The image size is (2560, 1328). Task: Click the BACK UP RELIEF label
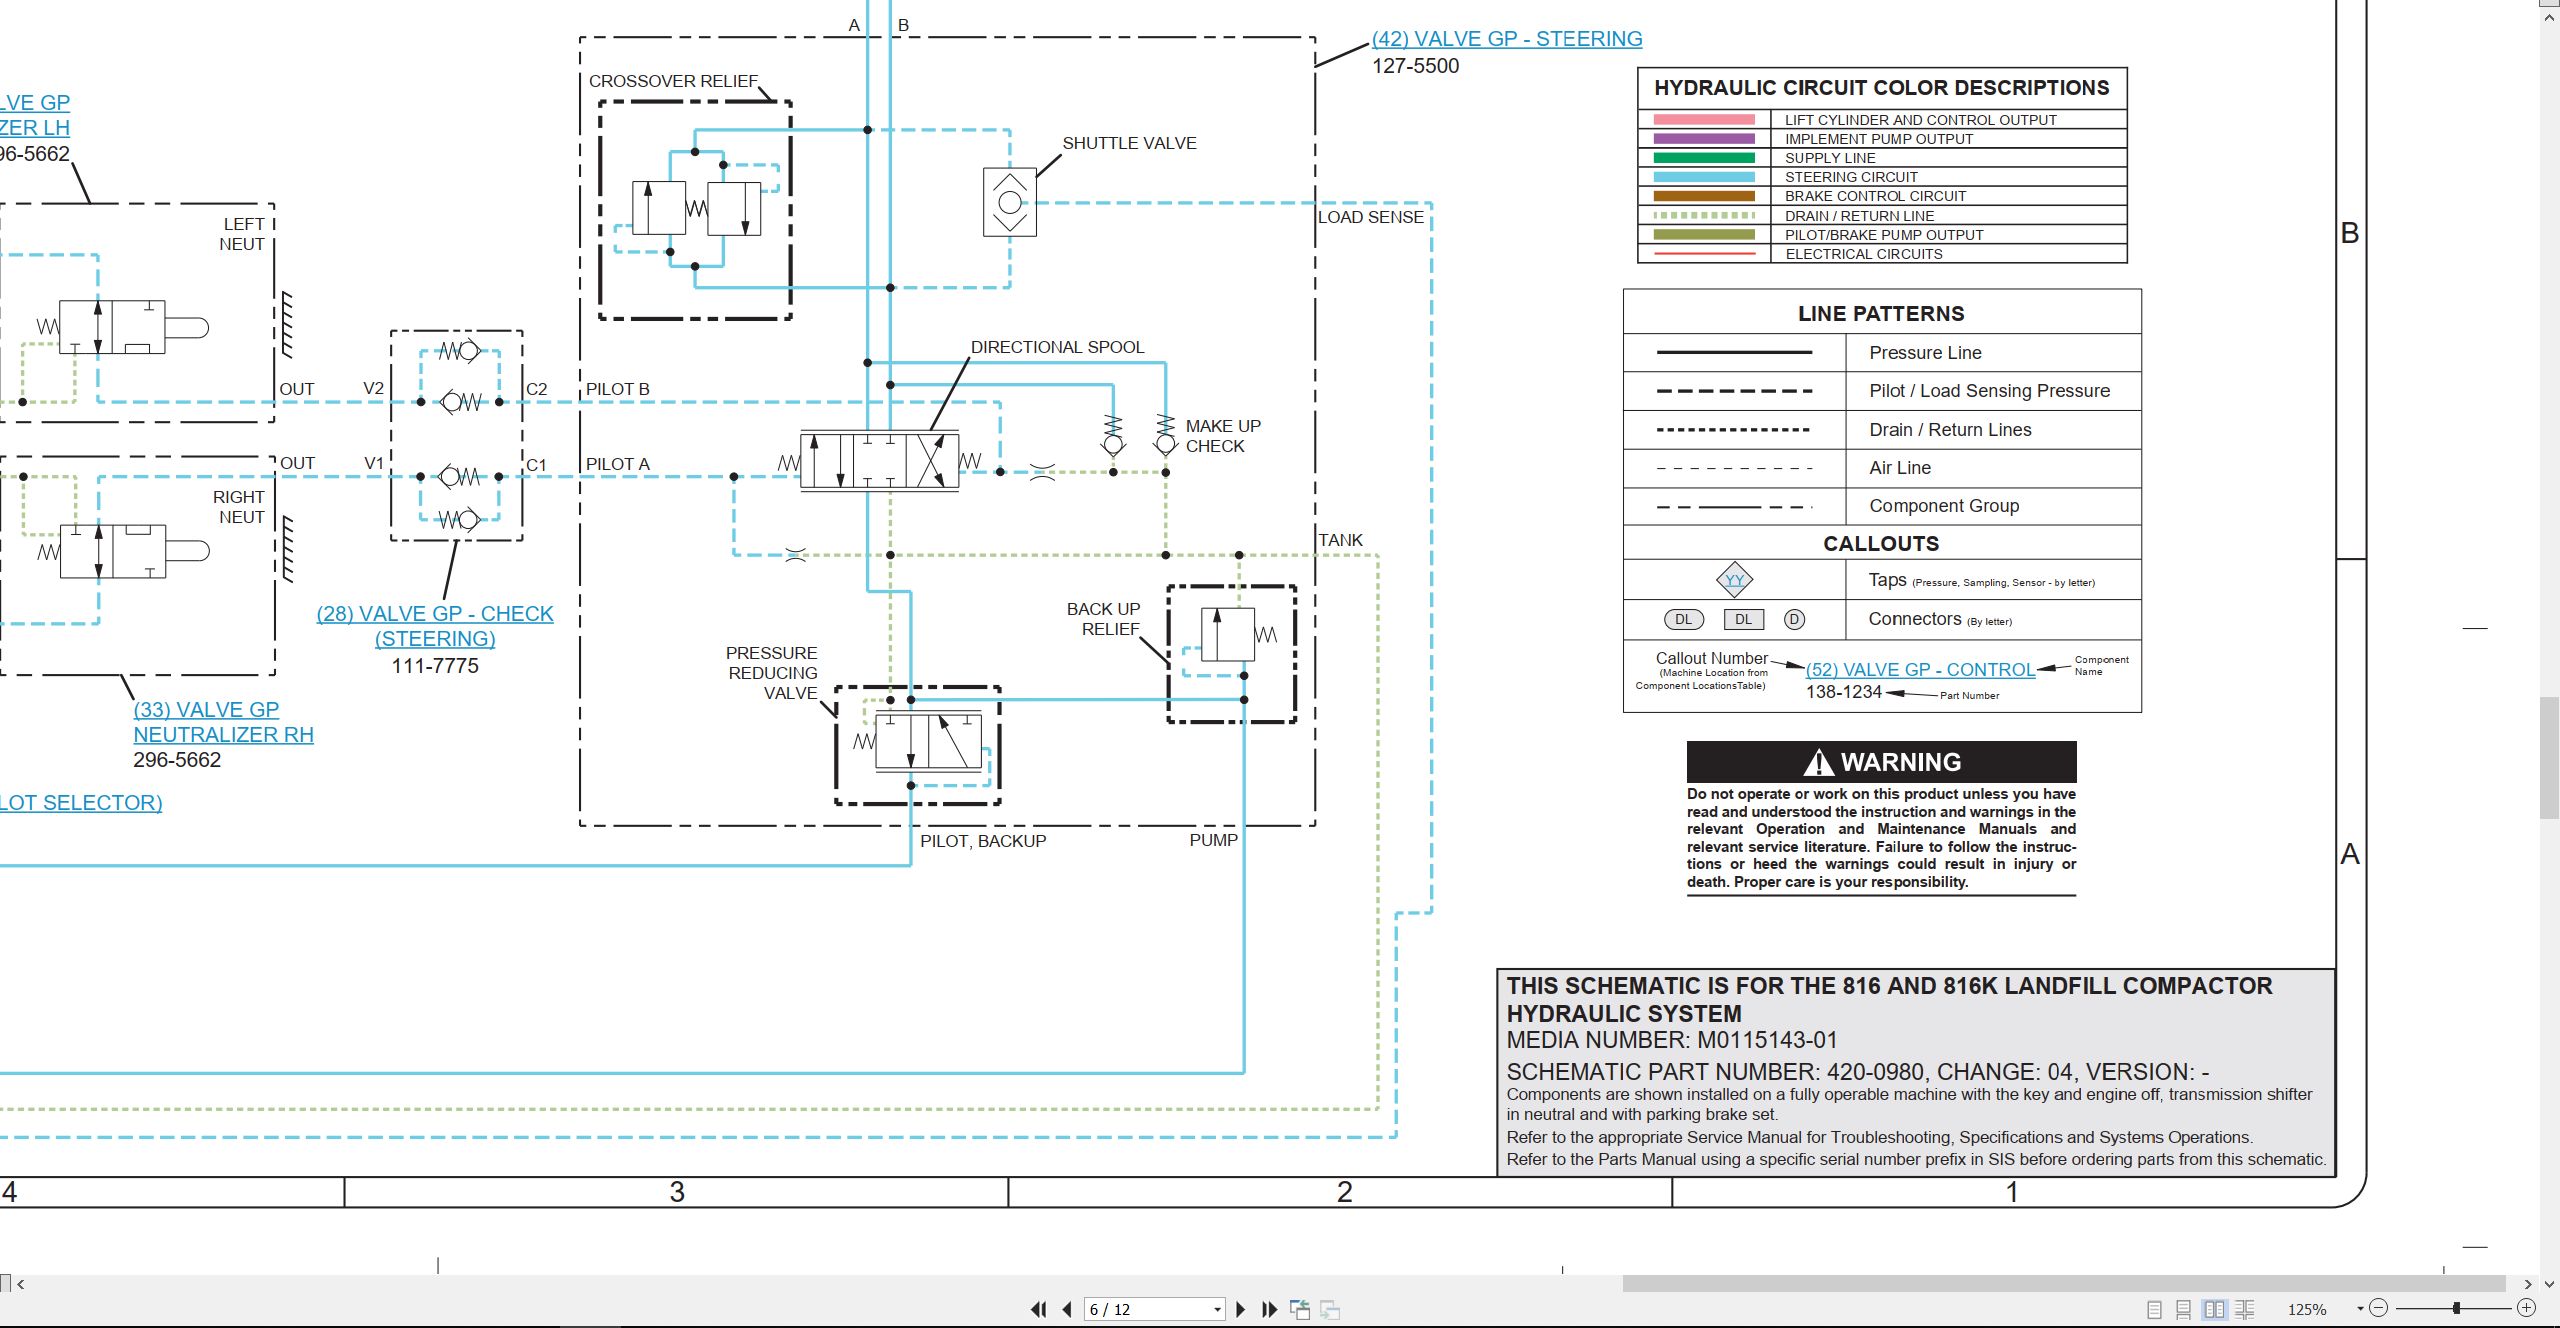[1103, 619]
